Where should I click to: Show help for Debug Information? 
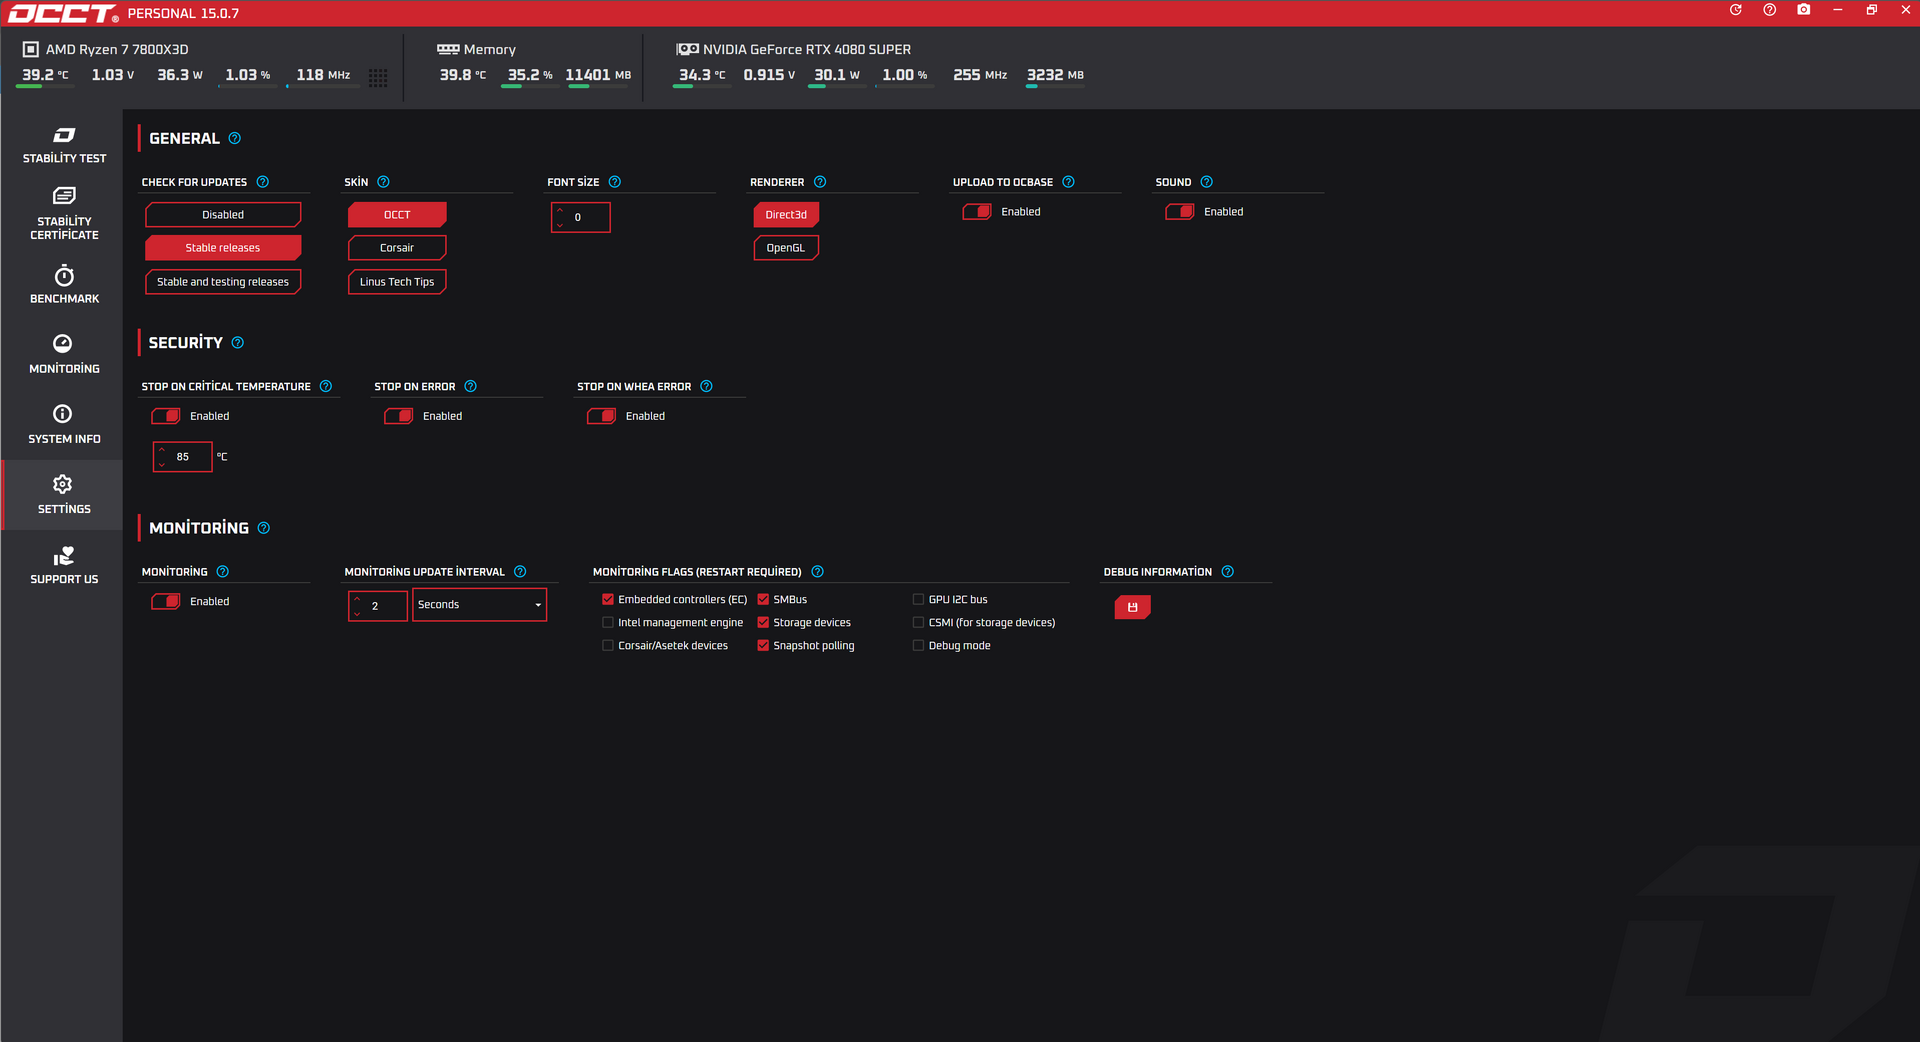(x=1228, y=572)
